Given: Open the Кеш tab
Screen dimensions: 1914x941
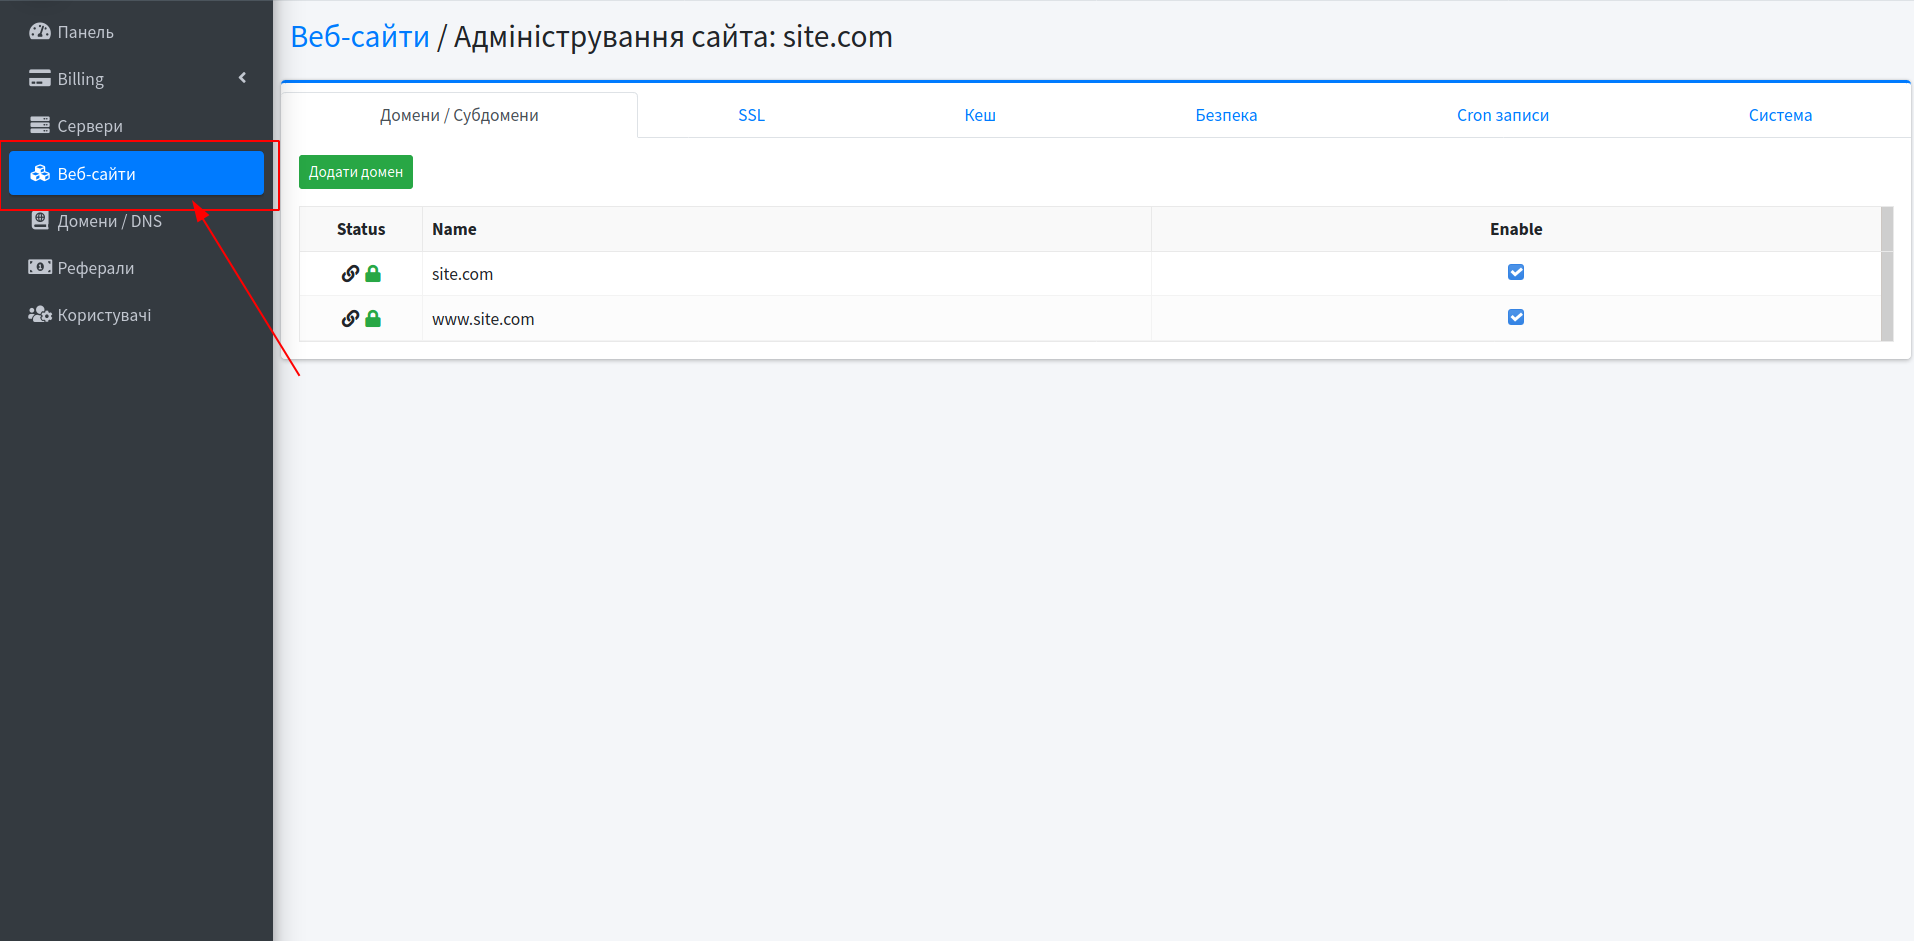Looking at the screenshot, I should [x=980, y=116].
